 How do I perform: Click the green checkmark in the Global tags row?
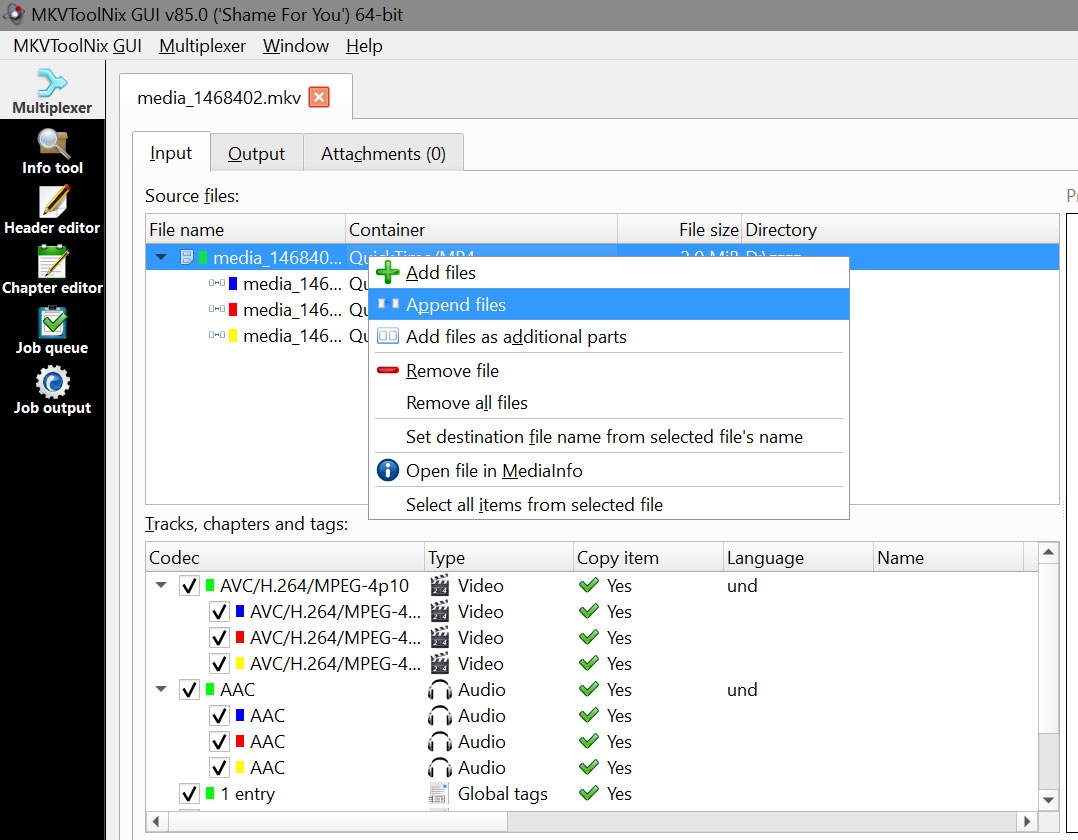(588, 793)
